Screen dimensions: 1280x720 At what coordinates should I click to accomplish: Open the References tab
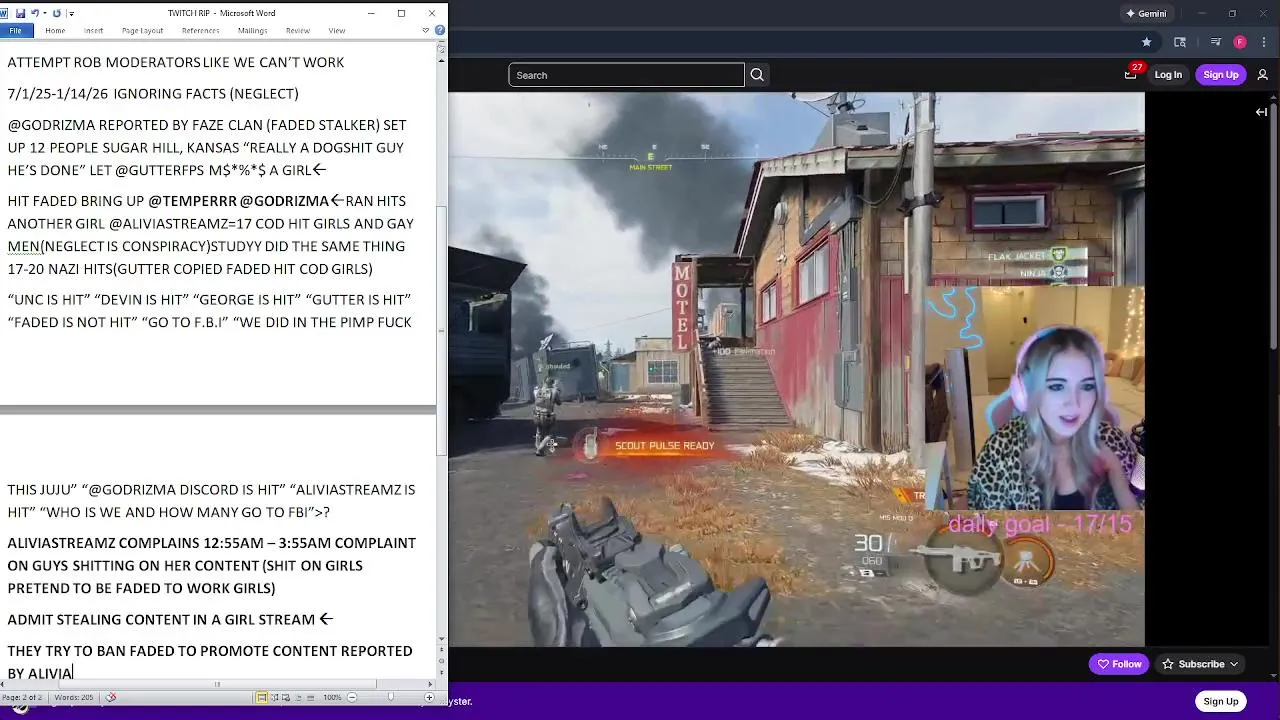pyautogui.click(x=200, y=31)
